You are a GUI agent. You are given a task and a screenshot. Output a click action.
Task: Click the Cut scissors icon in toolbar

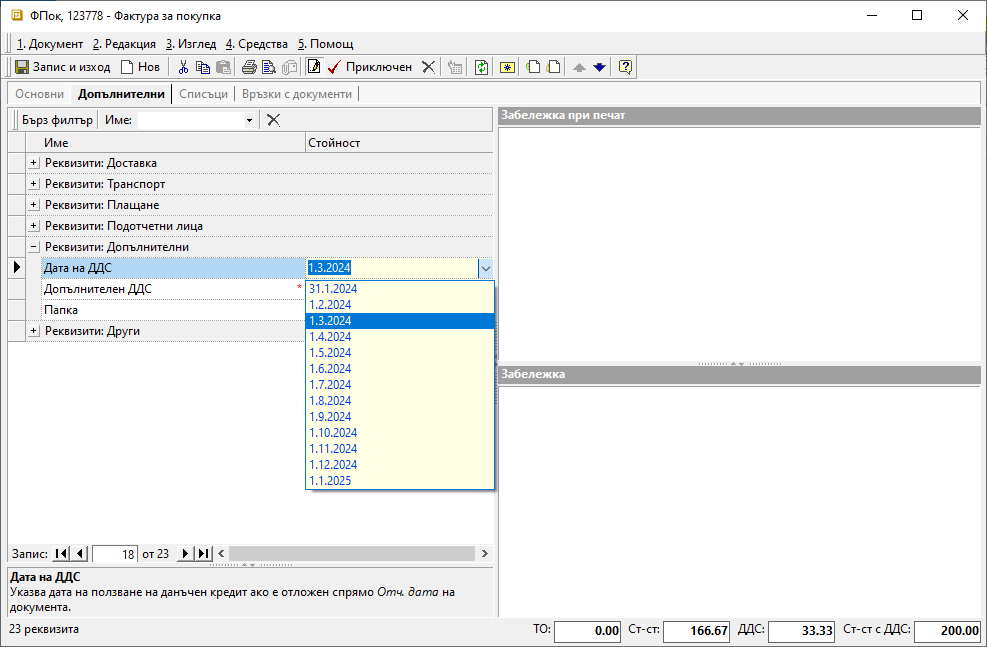[x=183, y=67]
